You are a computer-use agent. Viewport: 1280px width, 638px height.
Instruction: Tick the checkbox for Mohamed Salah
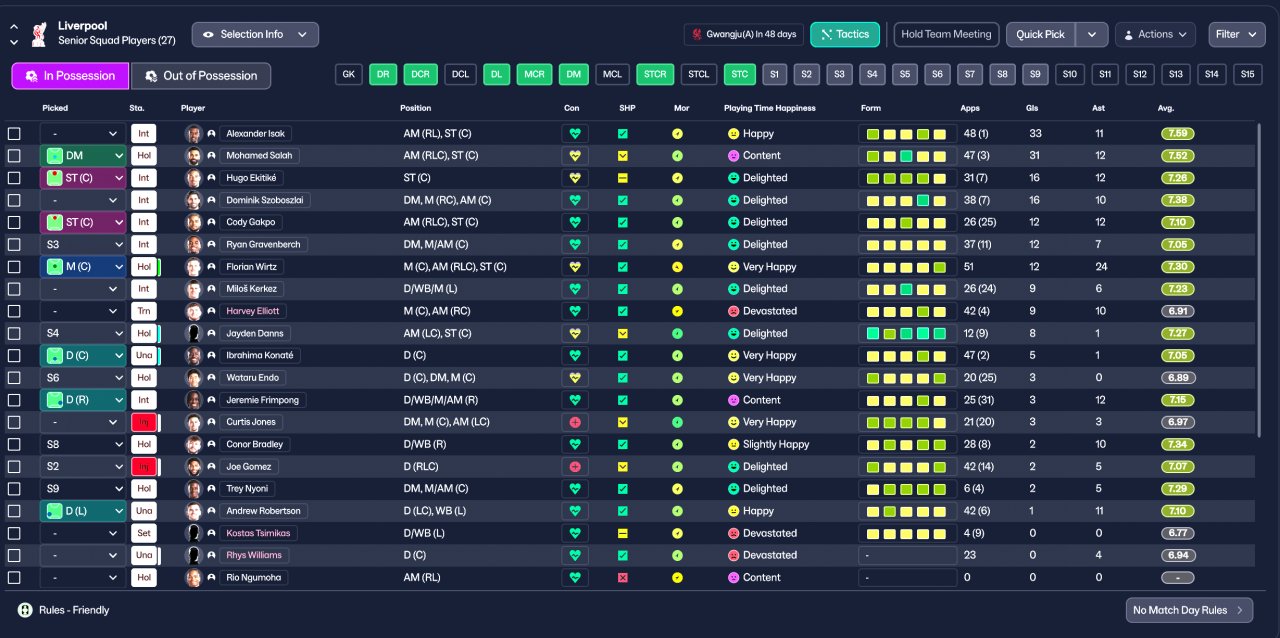(x=14, y=156)
